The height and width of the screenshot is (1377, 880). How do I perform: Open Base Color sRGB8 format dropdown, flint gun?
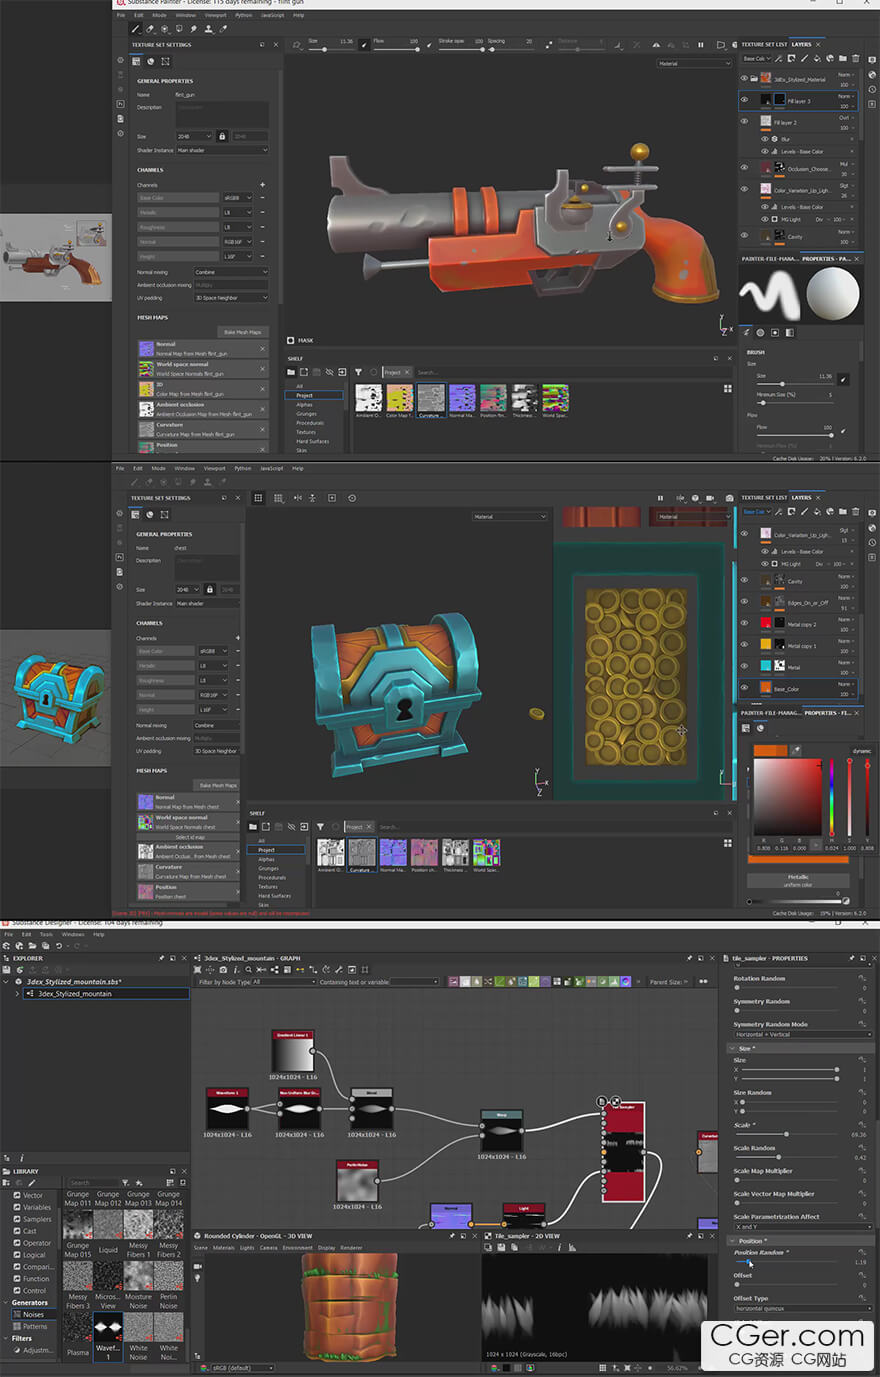pyautogui.click(x=238, y=198)
